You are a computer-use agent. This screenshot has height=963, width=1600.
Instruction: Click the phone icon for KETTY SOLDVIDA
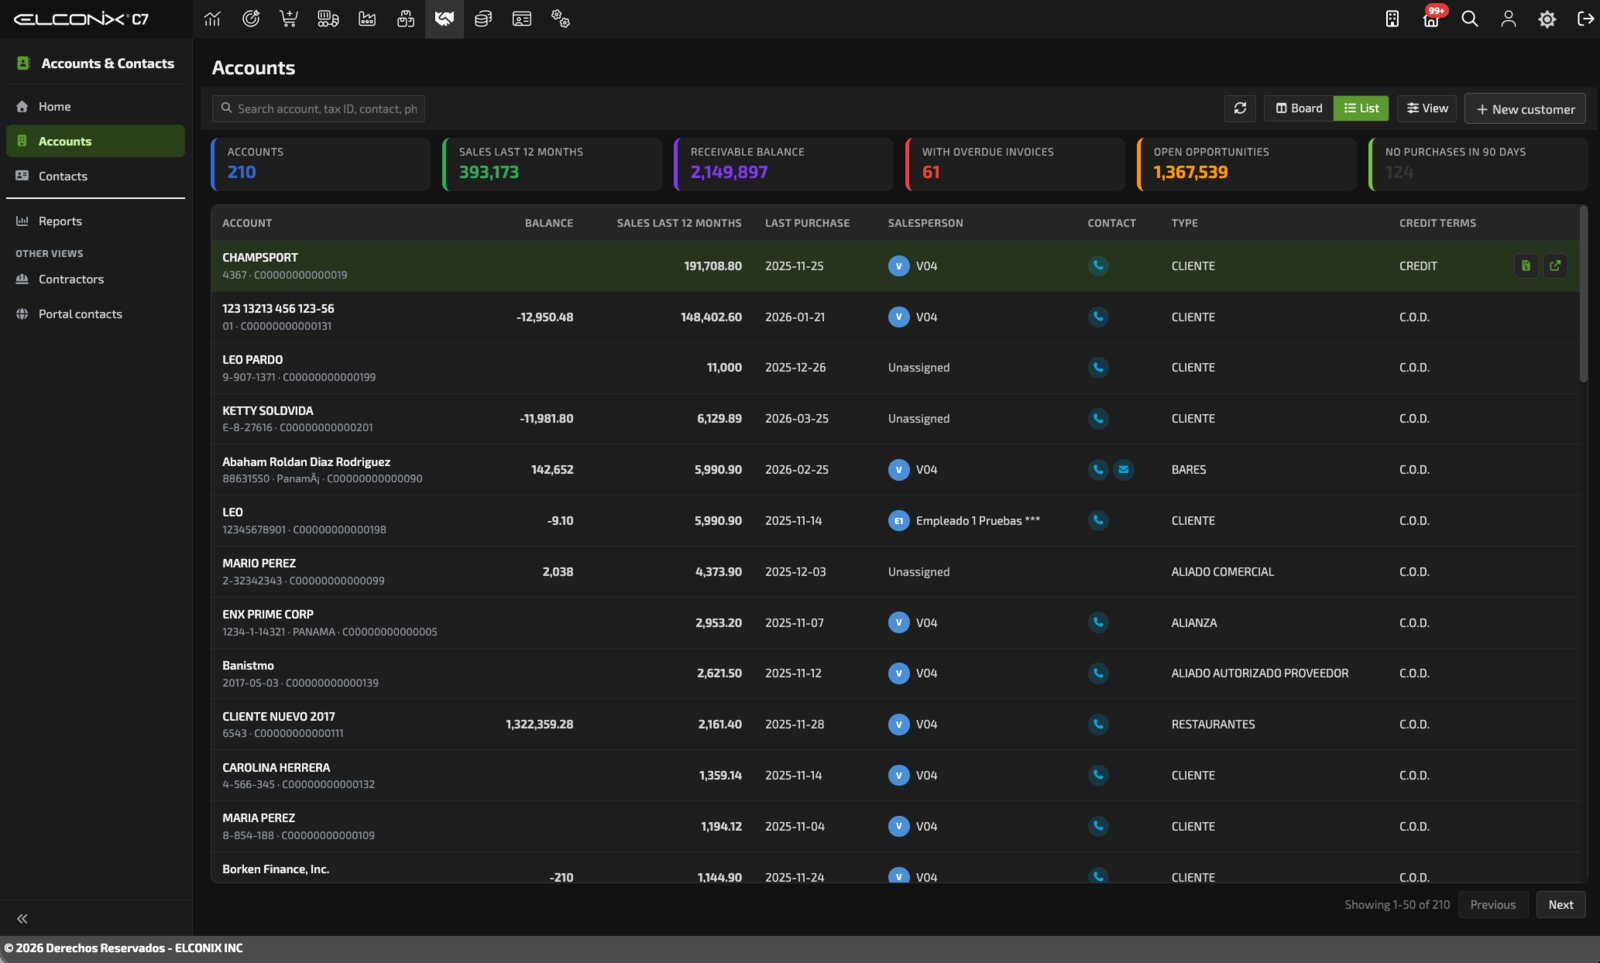coord(1098,418)
